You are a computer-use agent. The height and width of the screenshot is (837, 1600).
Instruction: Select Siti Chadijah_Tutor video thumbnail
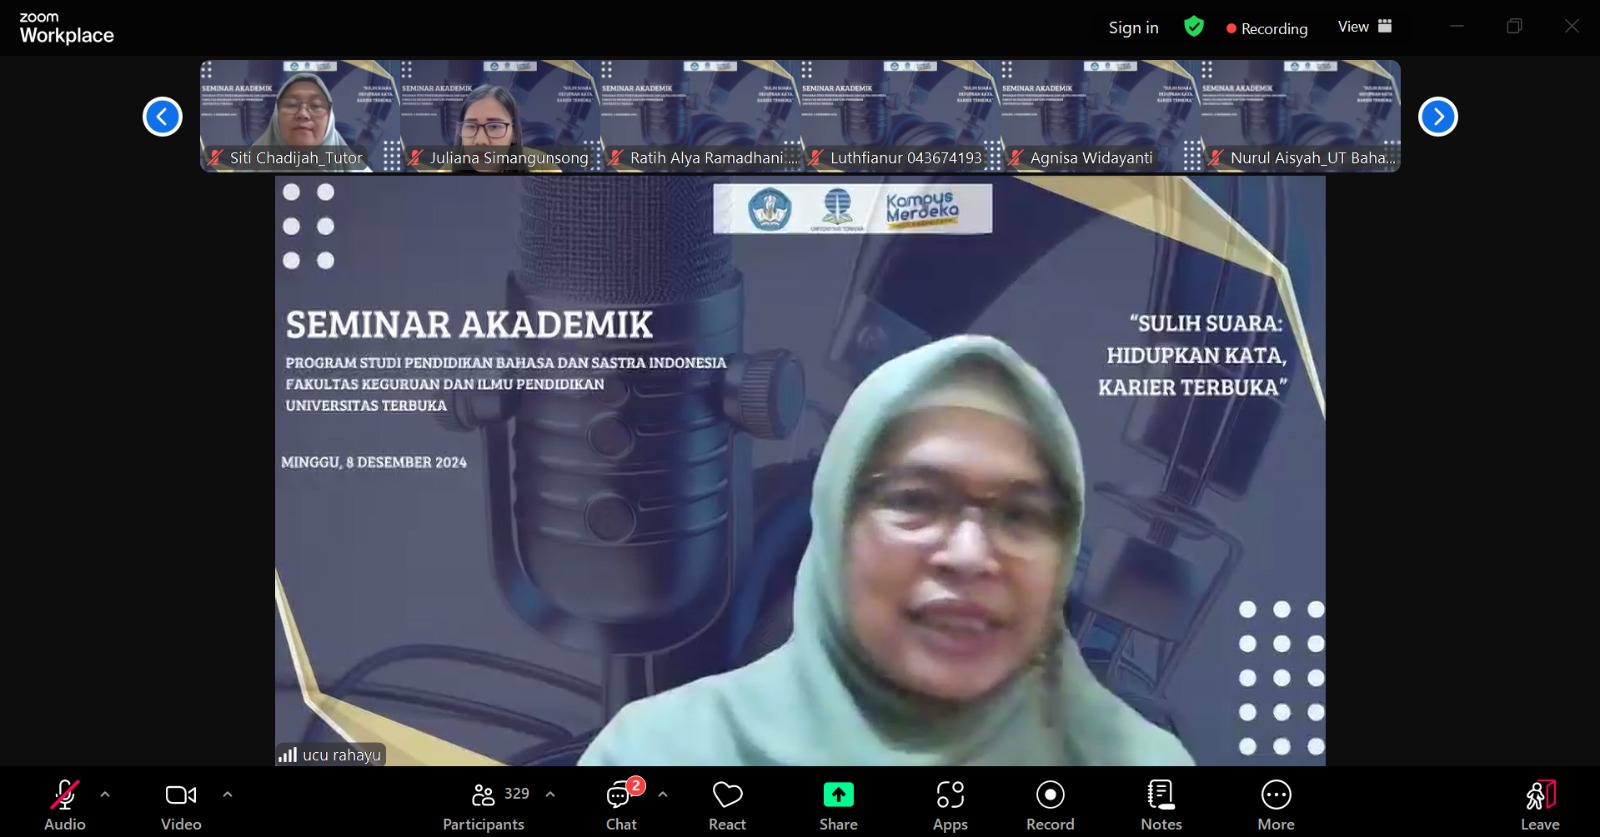pos(300,116)
